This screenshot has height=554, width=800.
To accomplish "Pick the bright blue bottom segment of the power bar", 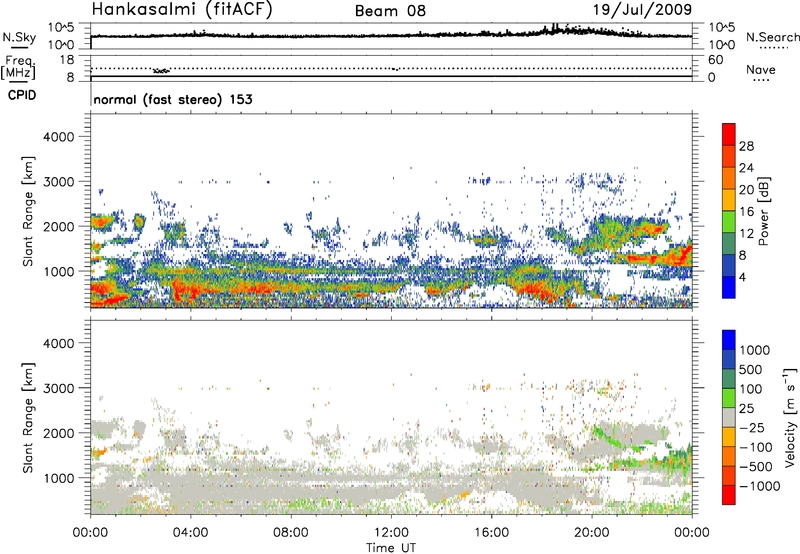I will pos(729,287).
